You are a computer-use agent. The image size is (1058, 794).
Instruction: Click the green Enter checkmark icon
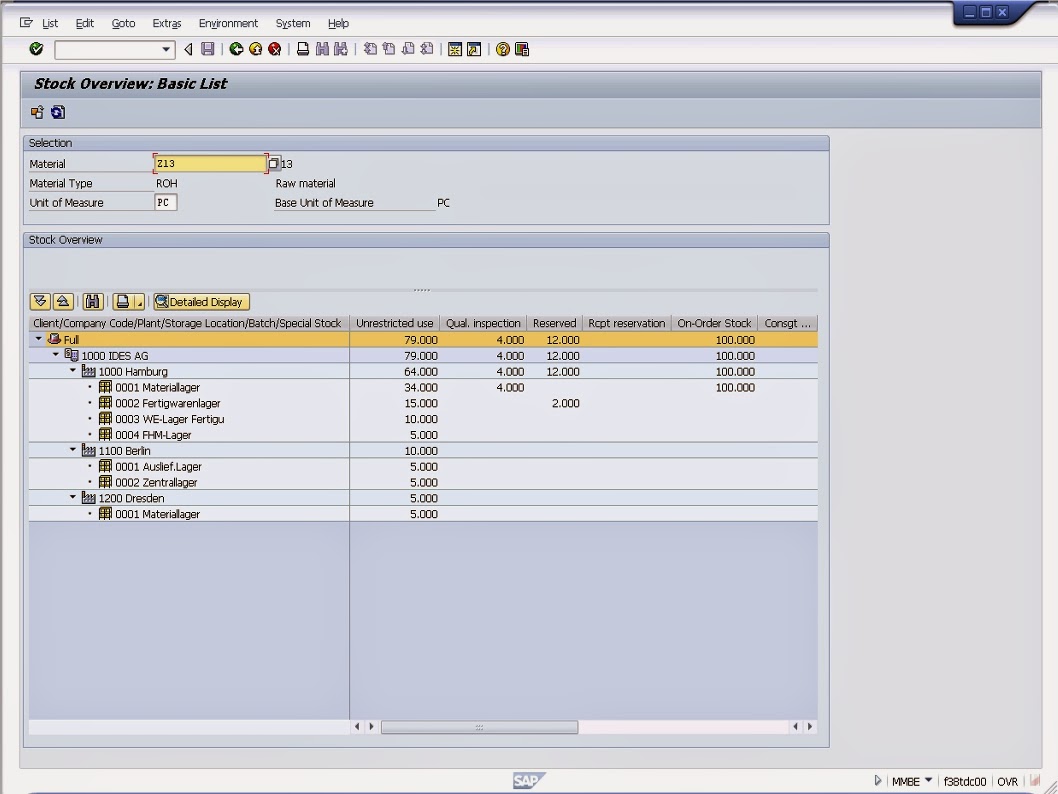[37, 49]
